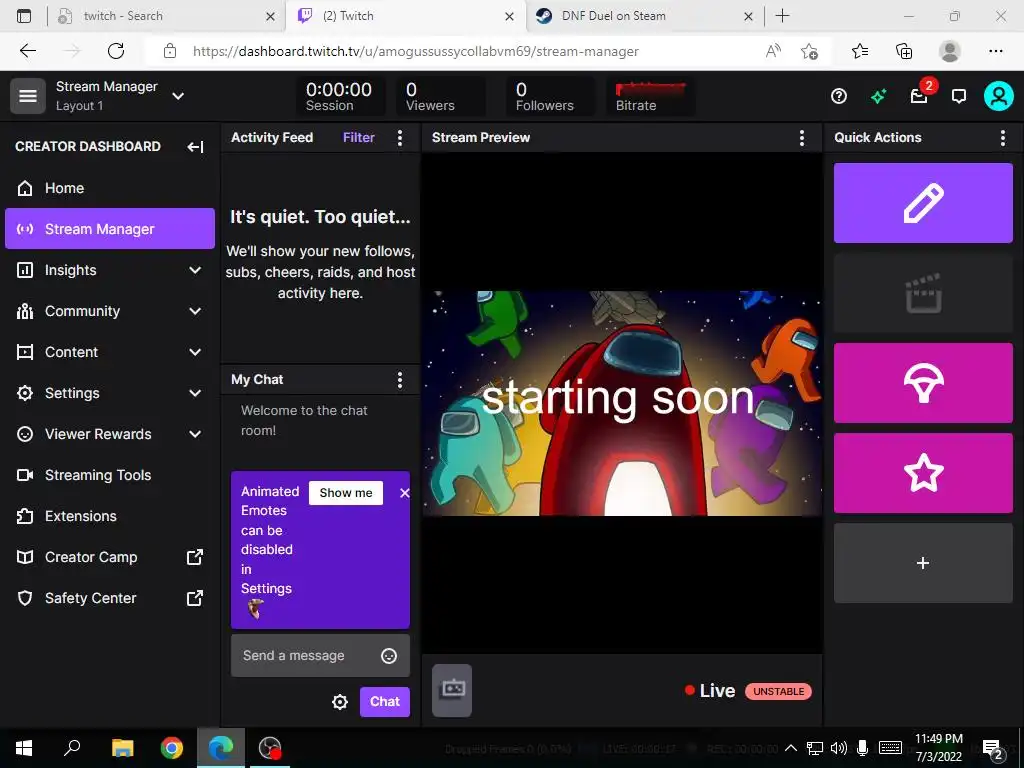Screen dimensions: 1024x768
Task: Select Stream Manager in sidebar
Action: (110, 229)
